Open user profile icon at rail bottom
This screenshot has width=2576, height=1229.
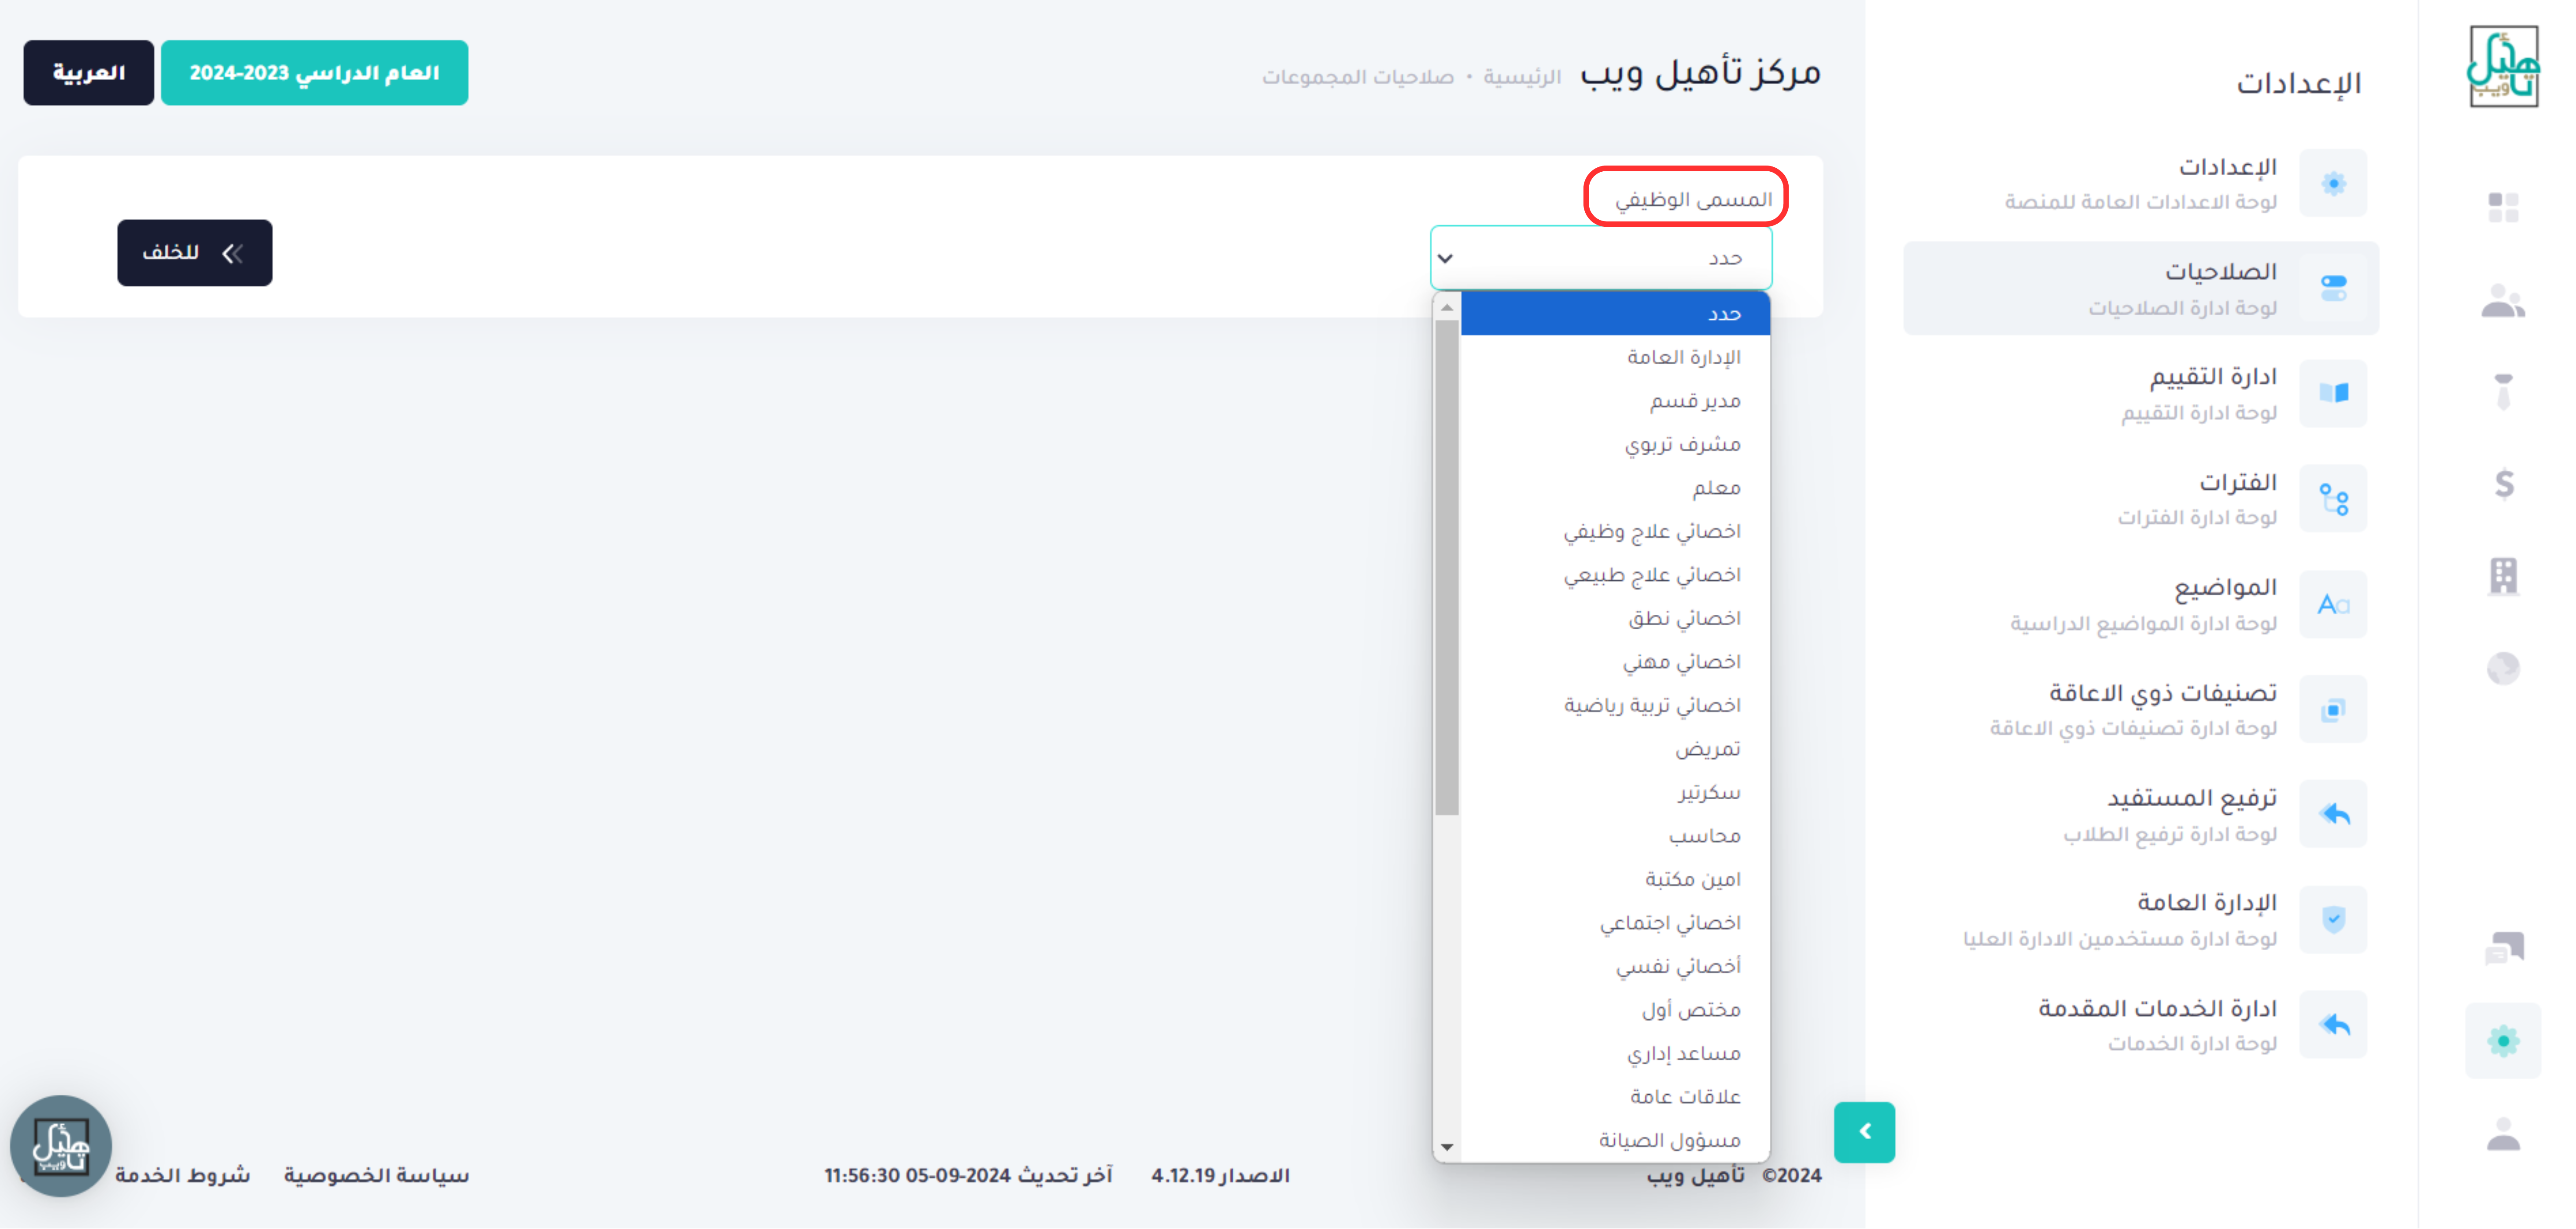coord(2503,1134)
